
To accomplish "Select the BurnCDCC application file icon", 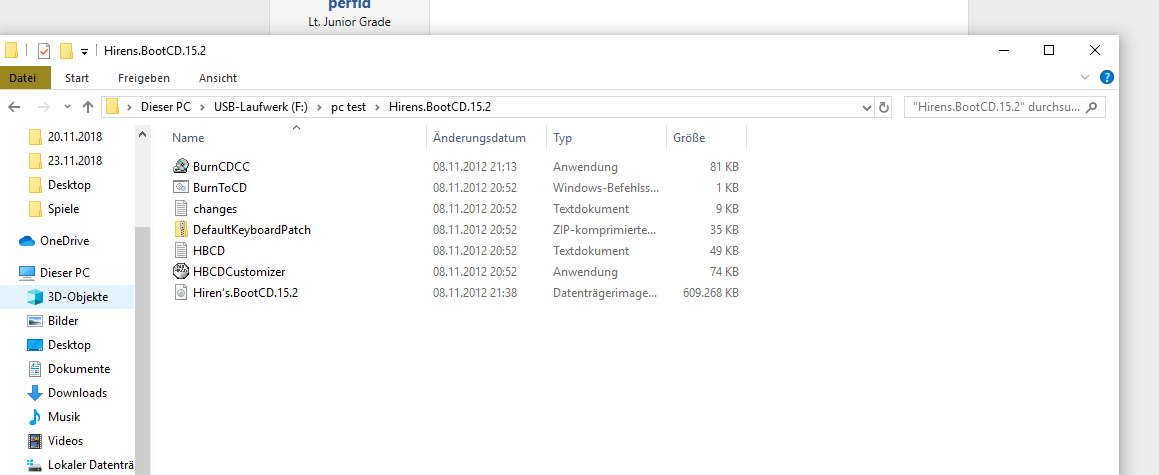I will 181,167.
